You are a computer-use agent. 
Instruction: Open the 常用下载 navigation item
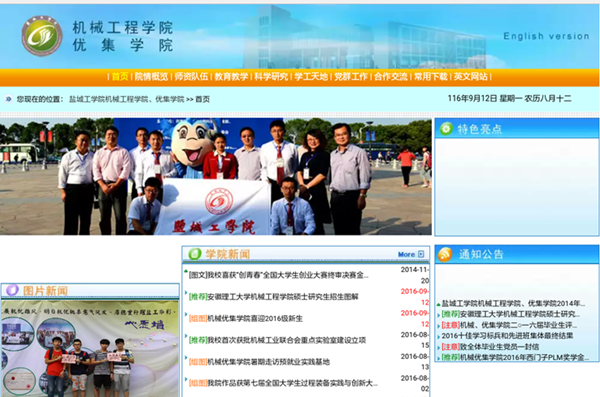coord(430,77)
